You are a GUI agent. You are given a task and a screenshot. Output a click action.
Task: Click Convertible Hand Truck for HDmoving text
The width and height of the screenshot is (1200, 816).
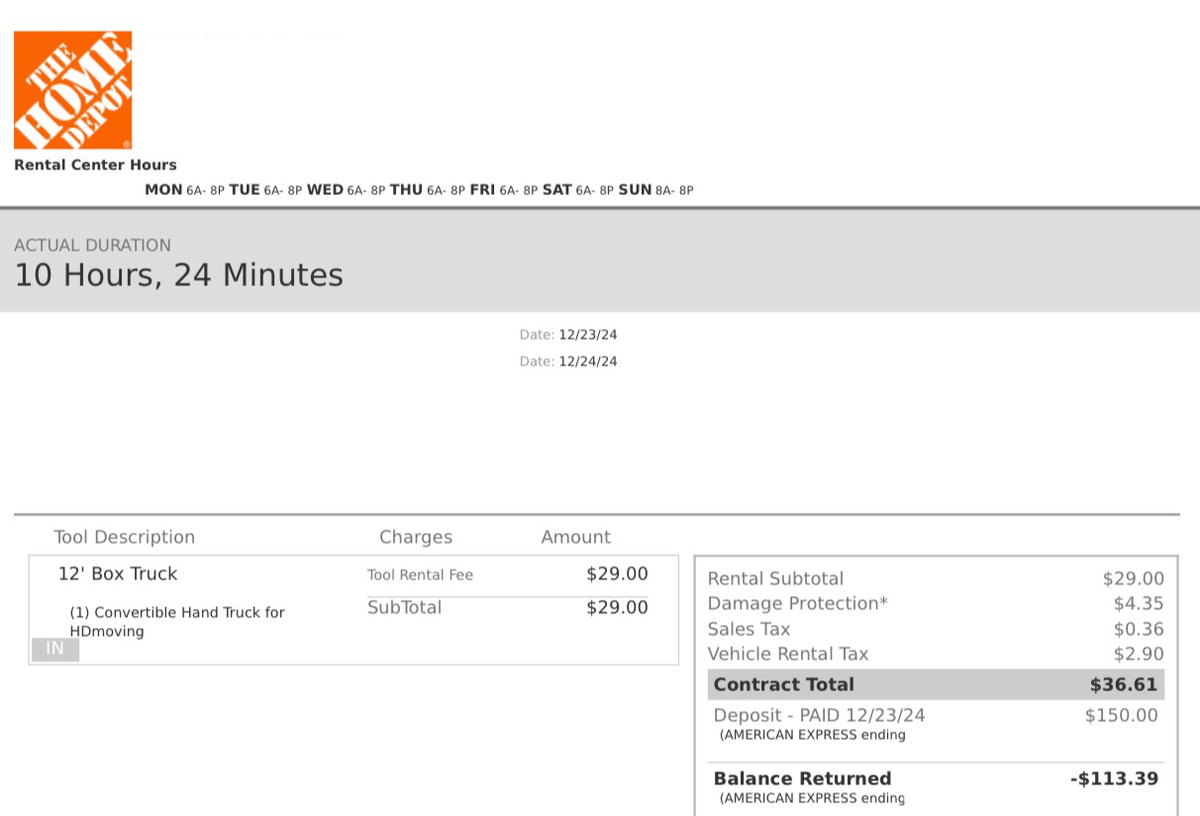tap(177, 622)
